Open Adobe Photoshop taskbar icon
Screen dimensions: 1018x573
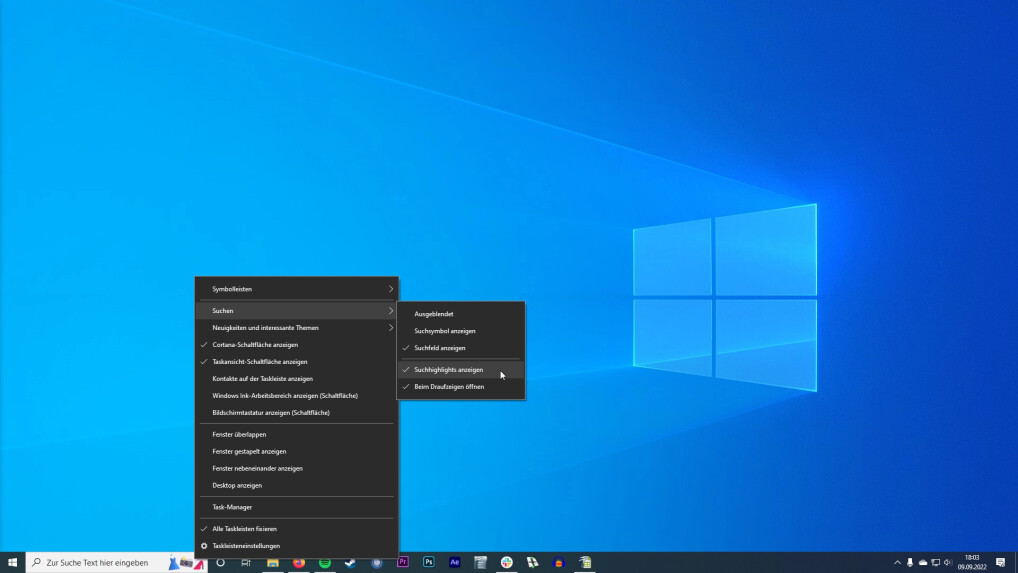click(x=429, y=563)
